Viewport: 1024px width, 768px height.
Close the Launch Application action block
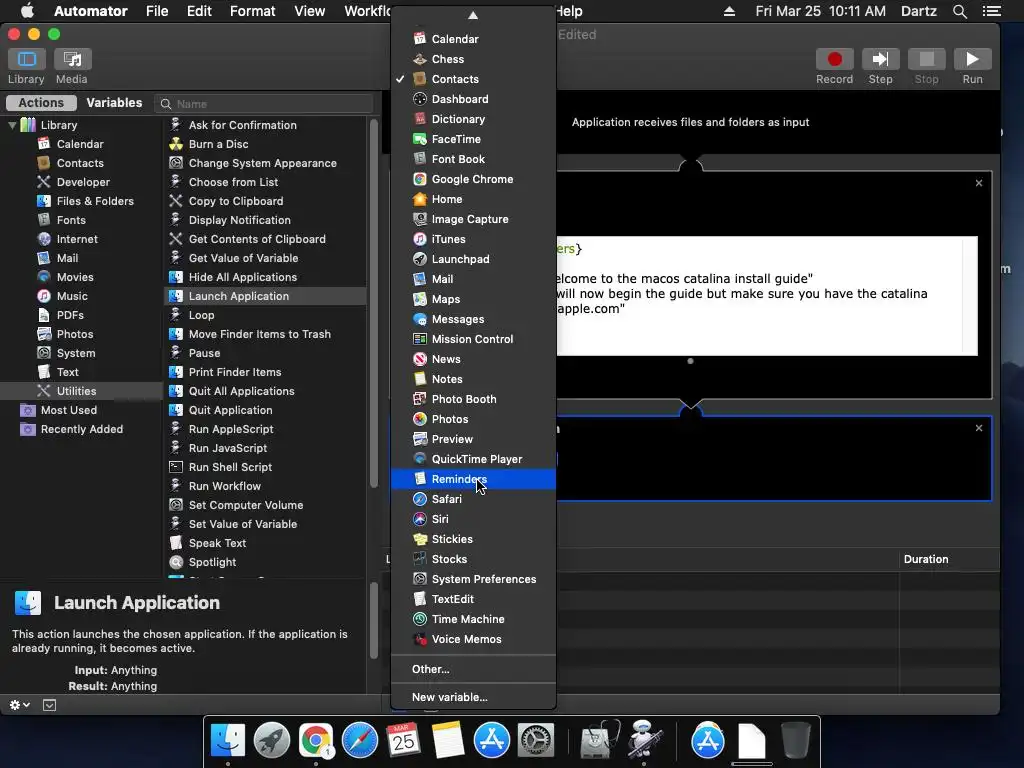pyautogui.click(x=978, y=428)
